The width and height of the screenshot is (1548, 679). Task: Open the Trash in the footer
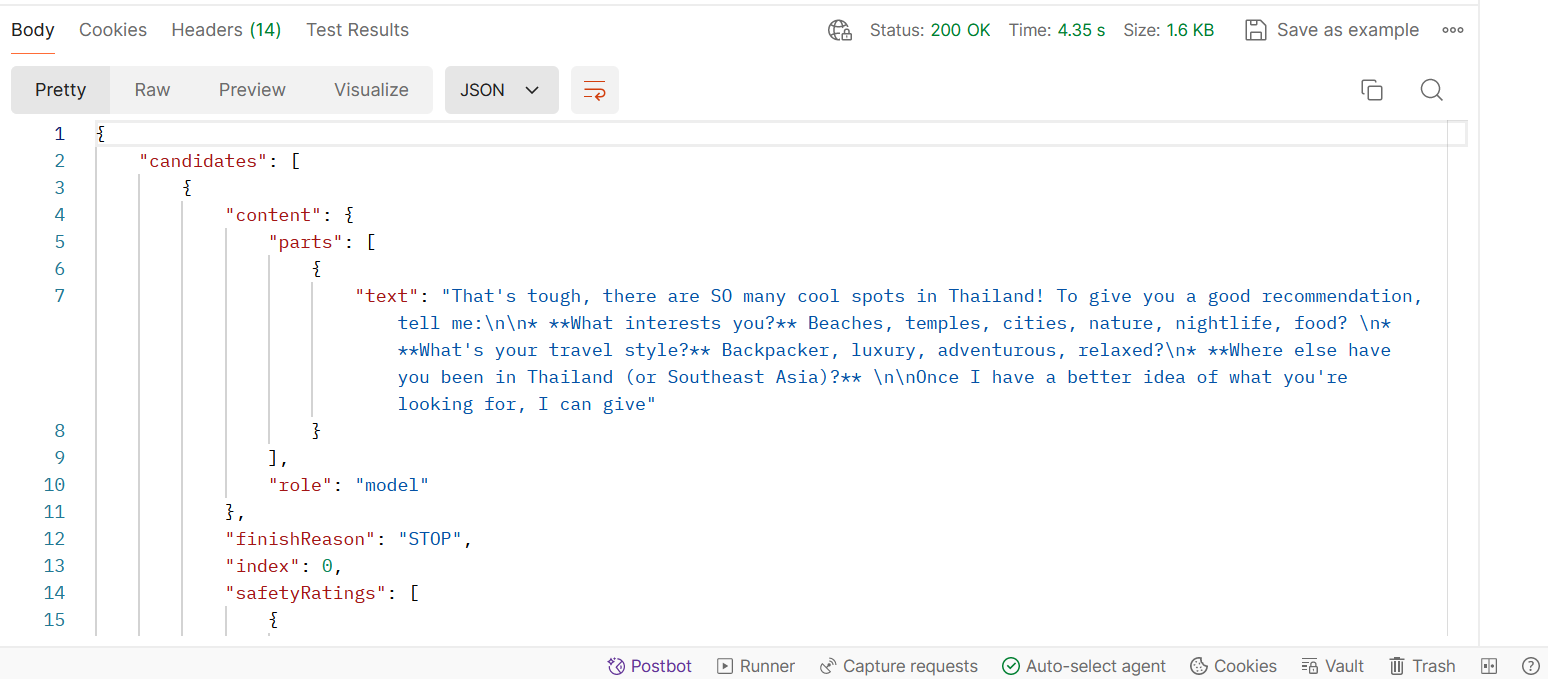(1422, 666)
